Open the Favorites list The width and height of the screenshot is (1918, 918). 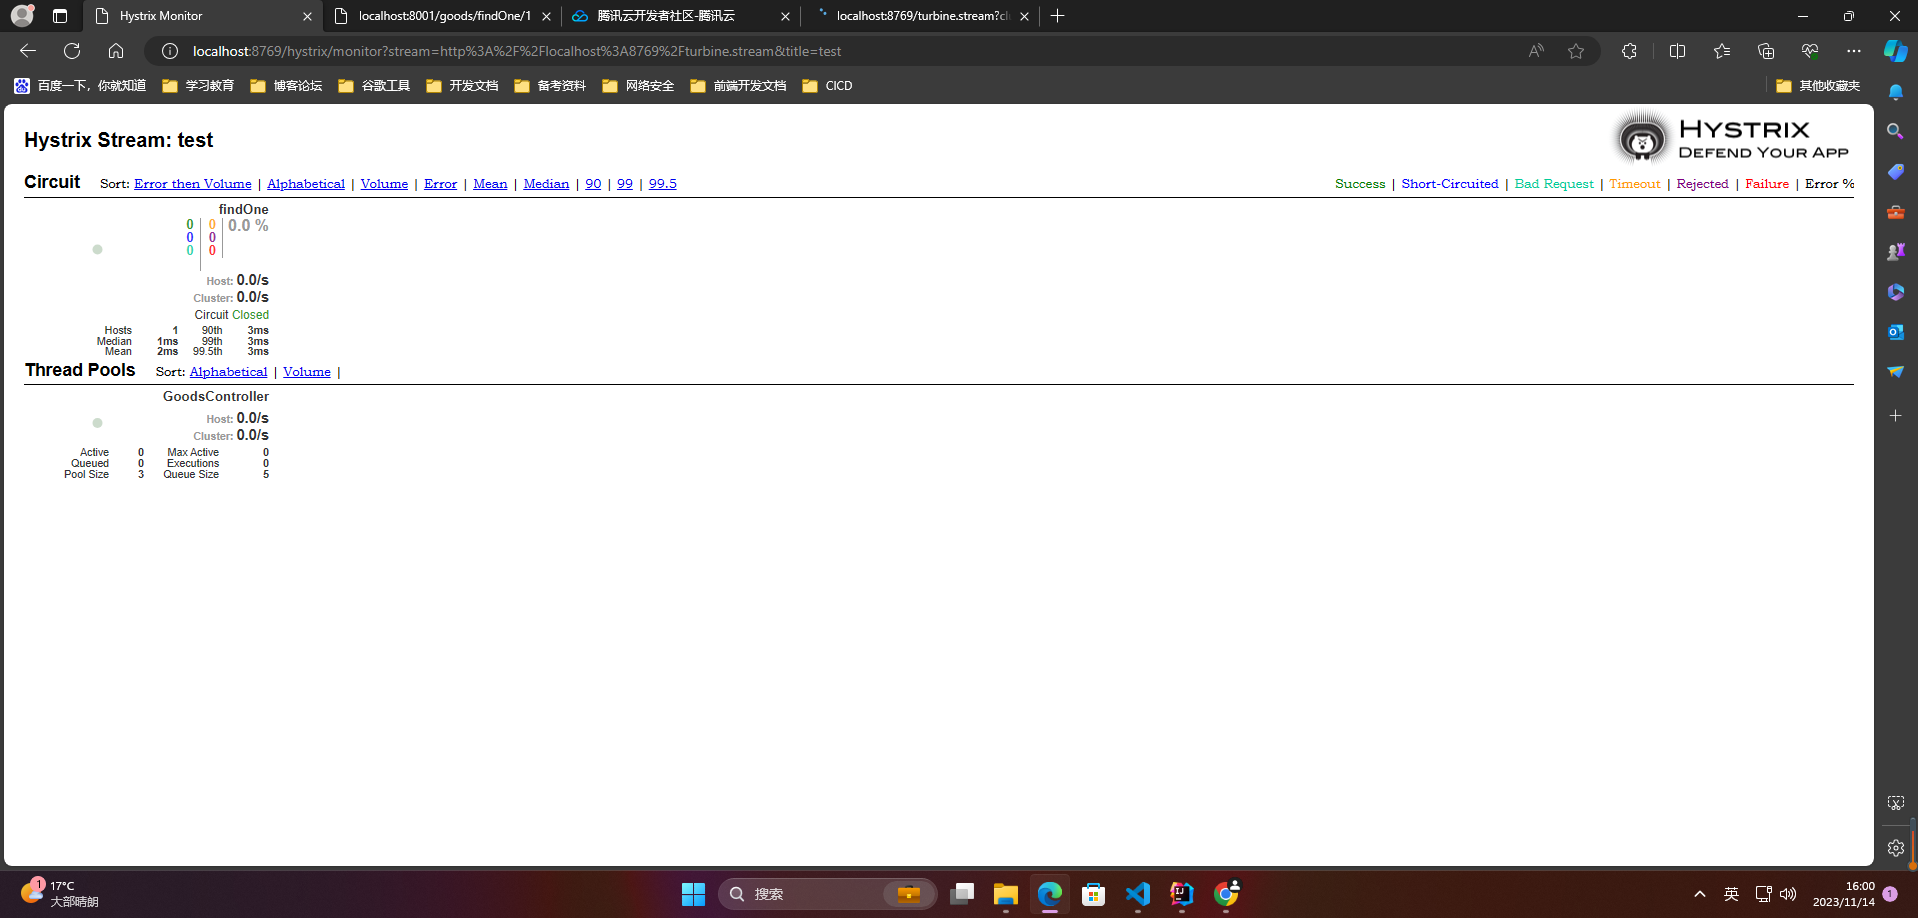point(1721,51)
